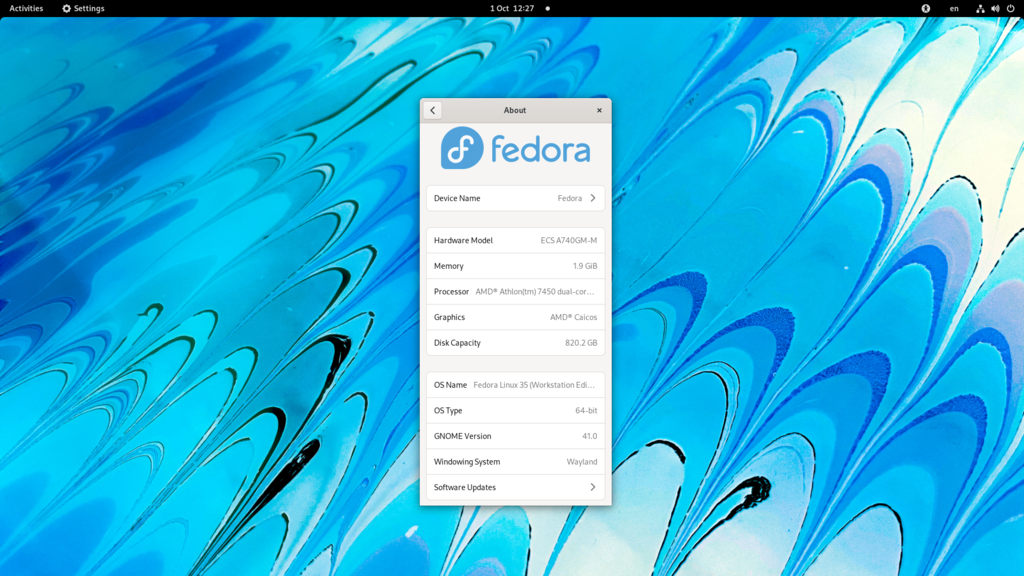Open the power icon system menu

(1010, 8)
